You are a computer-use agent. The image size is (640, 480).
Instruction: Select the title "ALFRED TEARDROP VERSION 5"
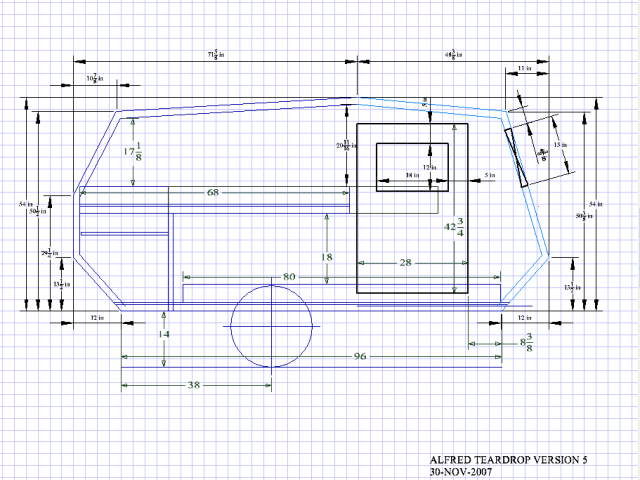point(509,460)
